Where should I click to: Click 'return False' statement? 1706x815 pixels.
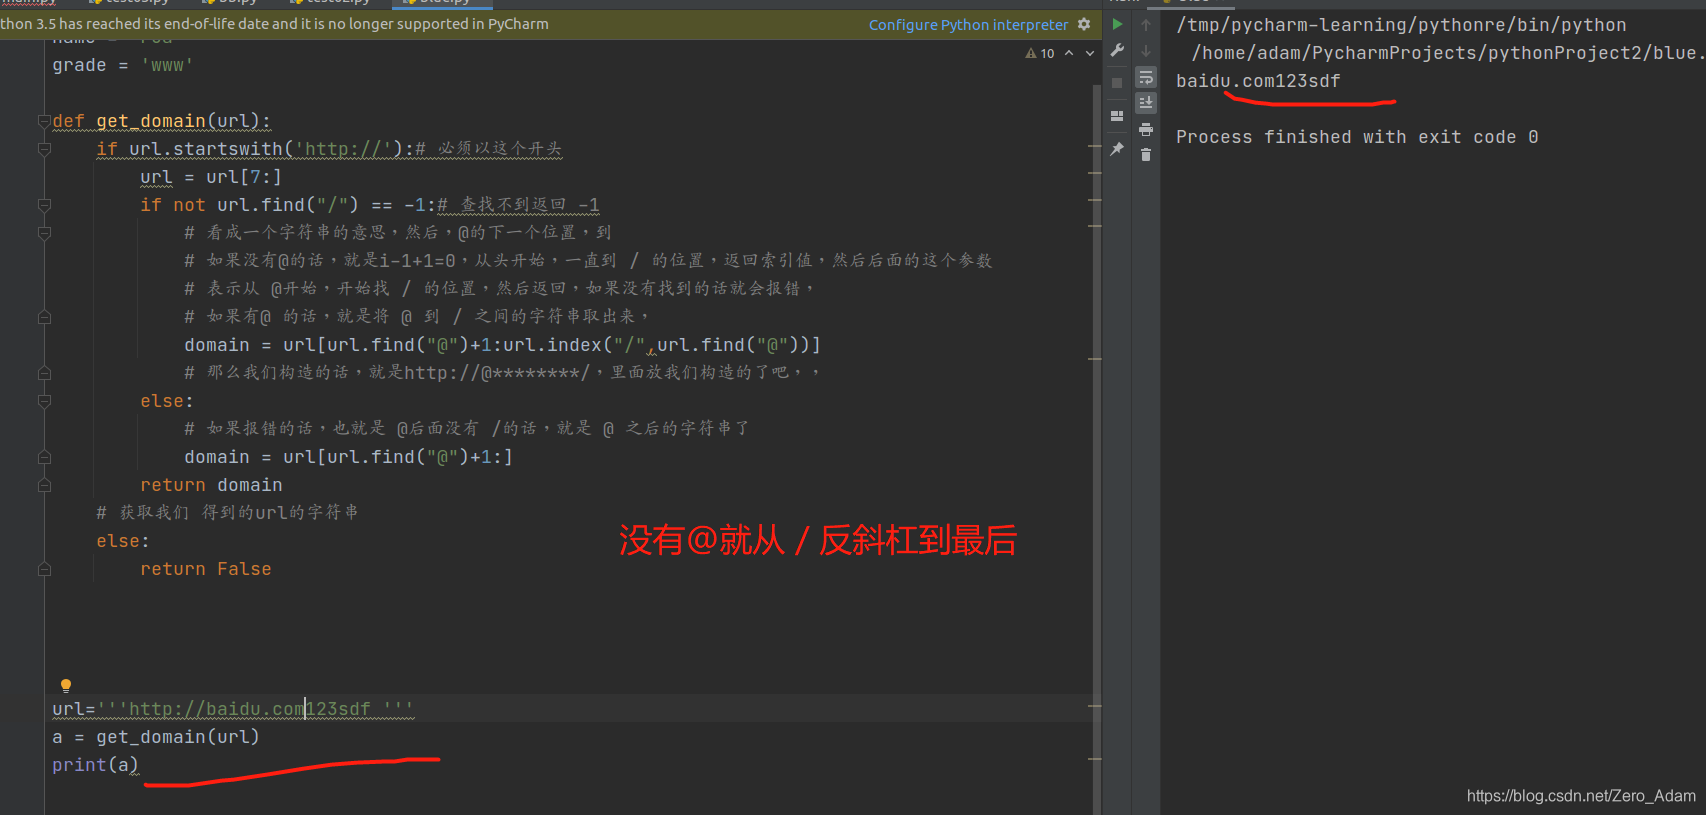206,569
